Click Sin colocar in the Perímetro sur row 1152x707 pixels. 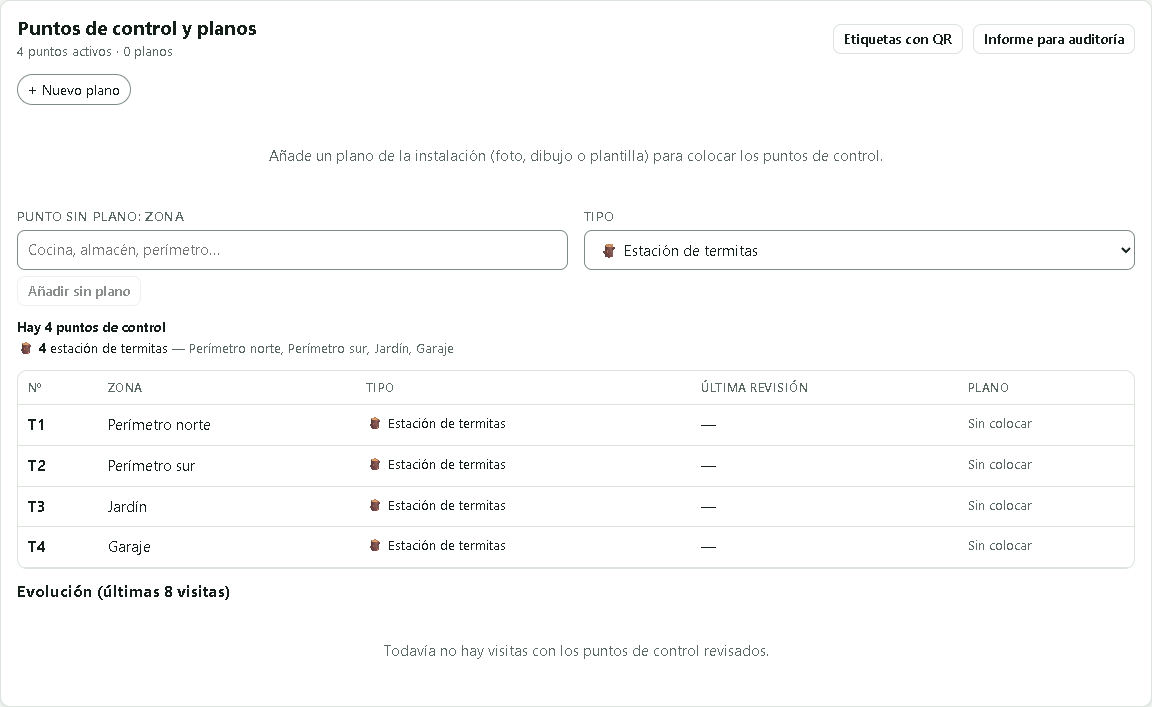tap(999, 464)
